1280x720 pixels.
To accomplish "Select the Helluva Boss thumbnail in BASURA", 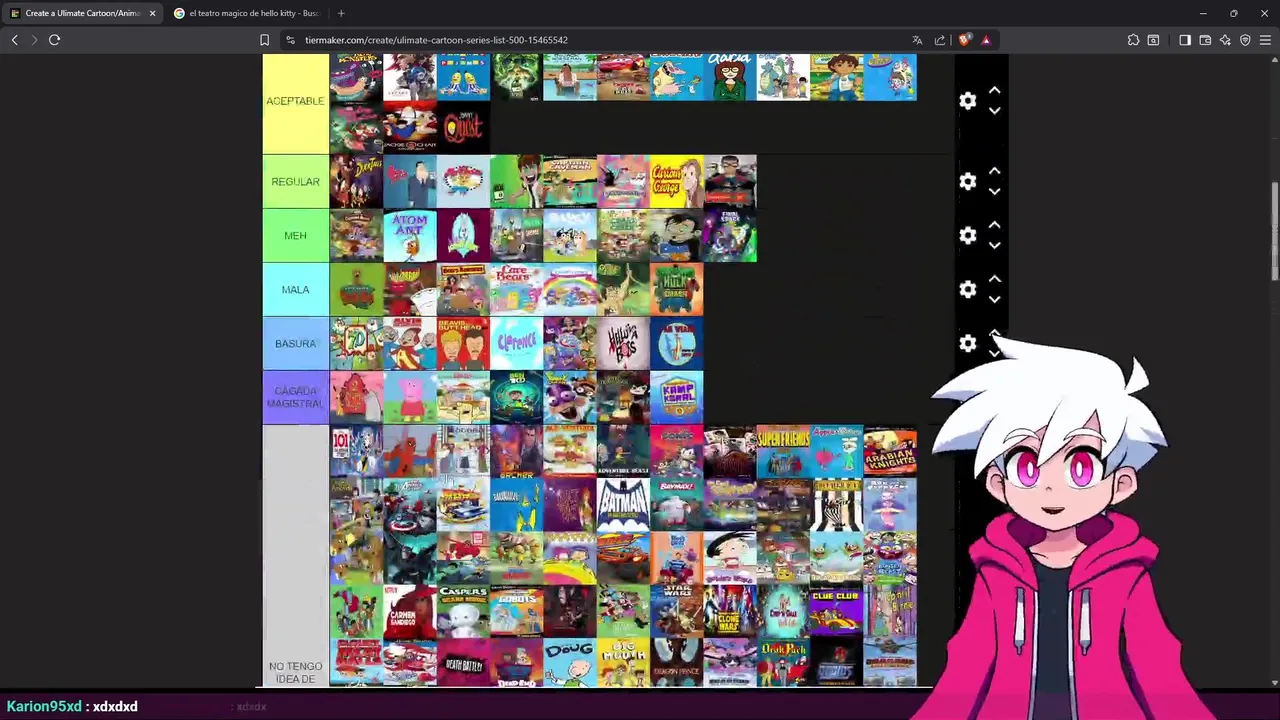I will click(624, 344).
